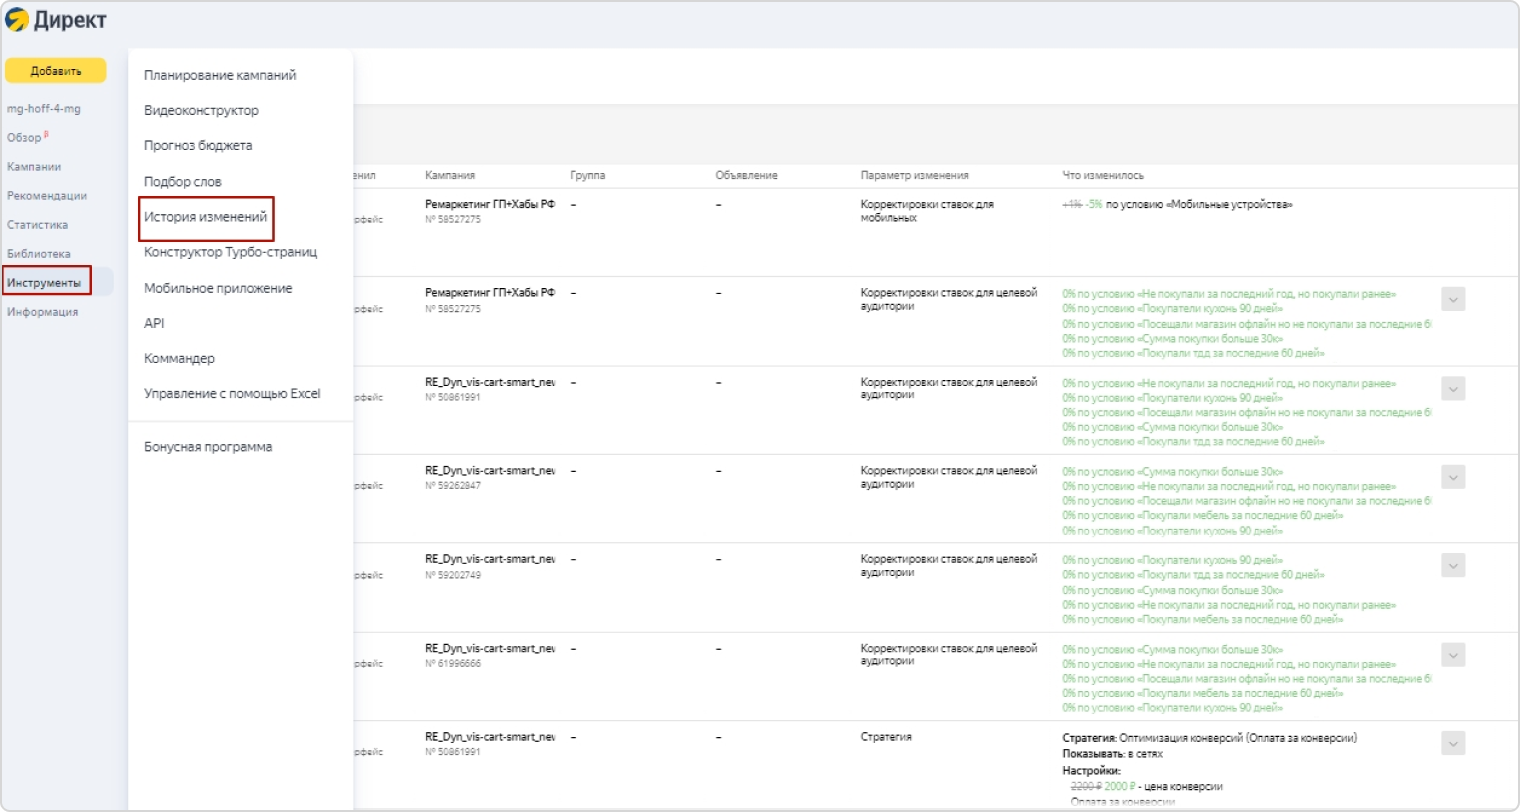Choose Прогноз бюджета in the menu
This screenshot has height=812, width=1520.
click(x=198, y=146)
